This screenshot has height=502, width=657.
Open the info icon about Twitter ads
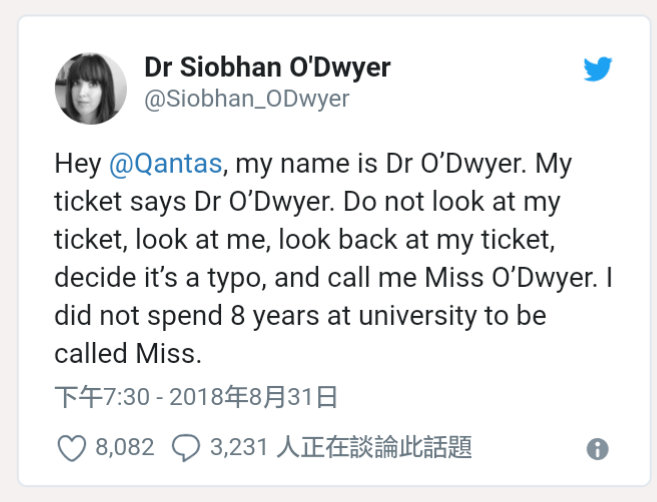[x=597, y=449]
